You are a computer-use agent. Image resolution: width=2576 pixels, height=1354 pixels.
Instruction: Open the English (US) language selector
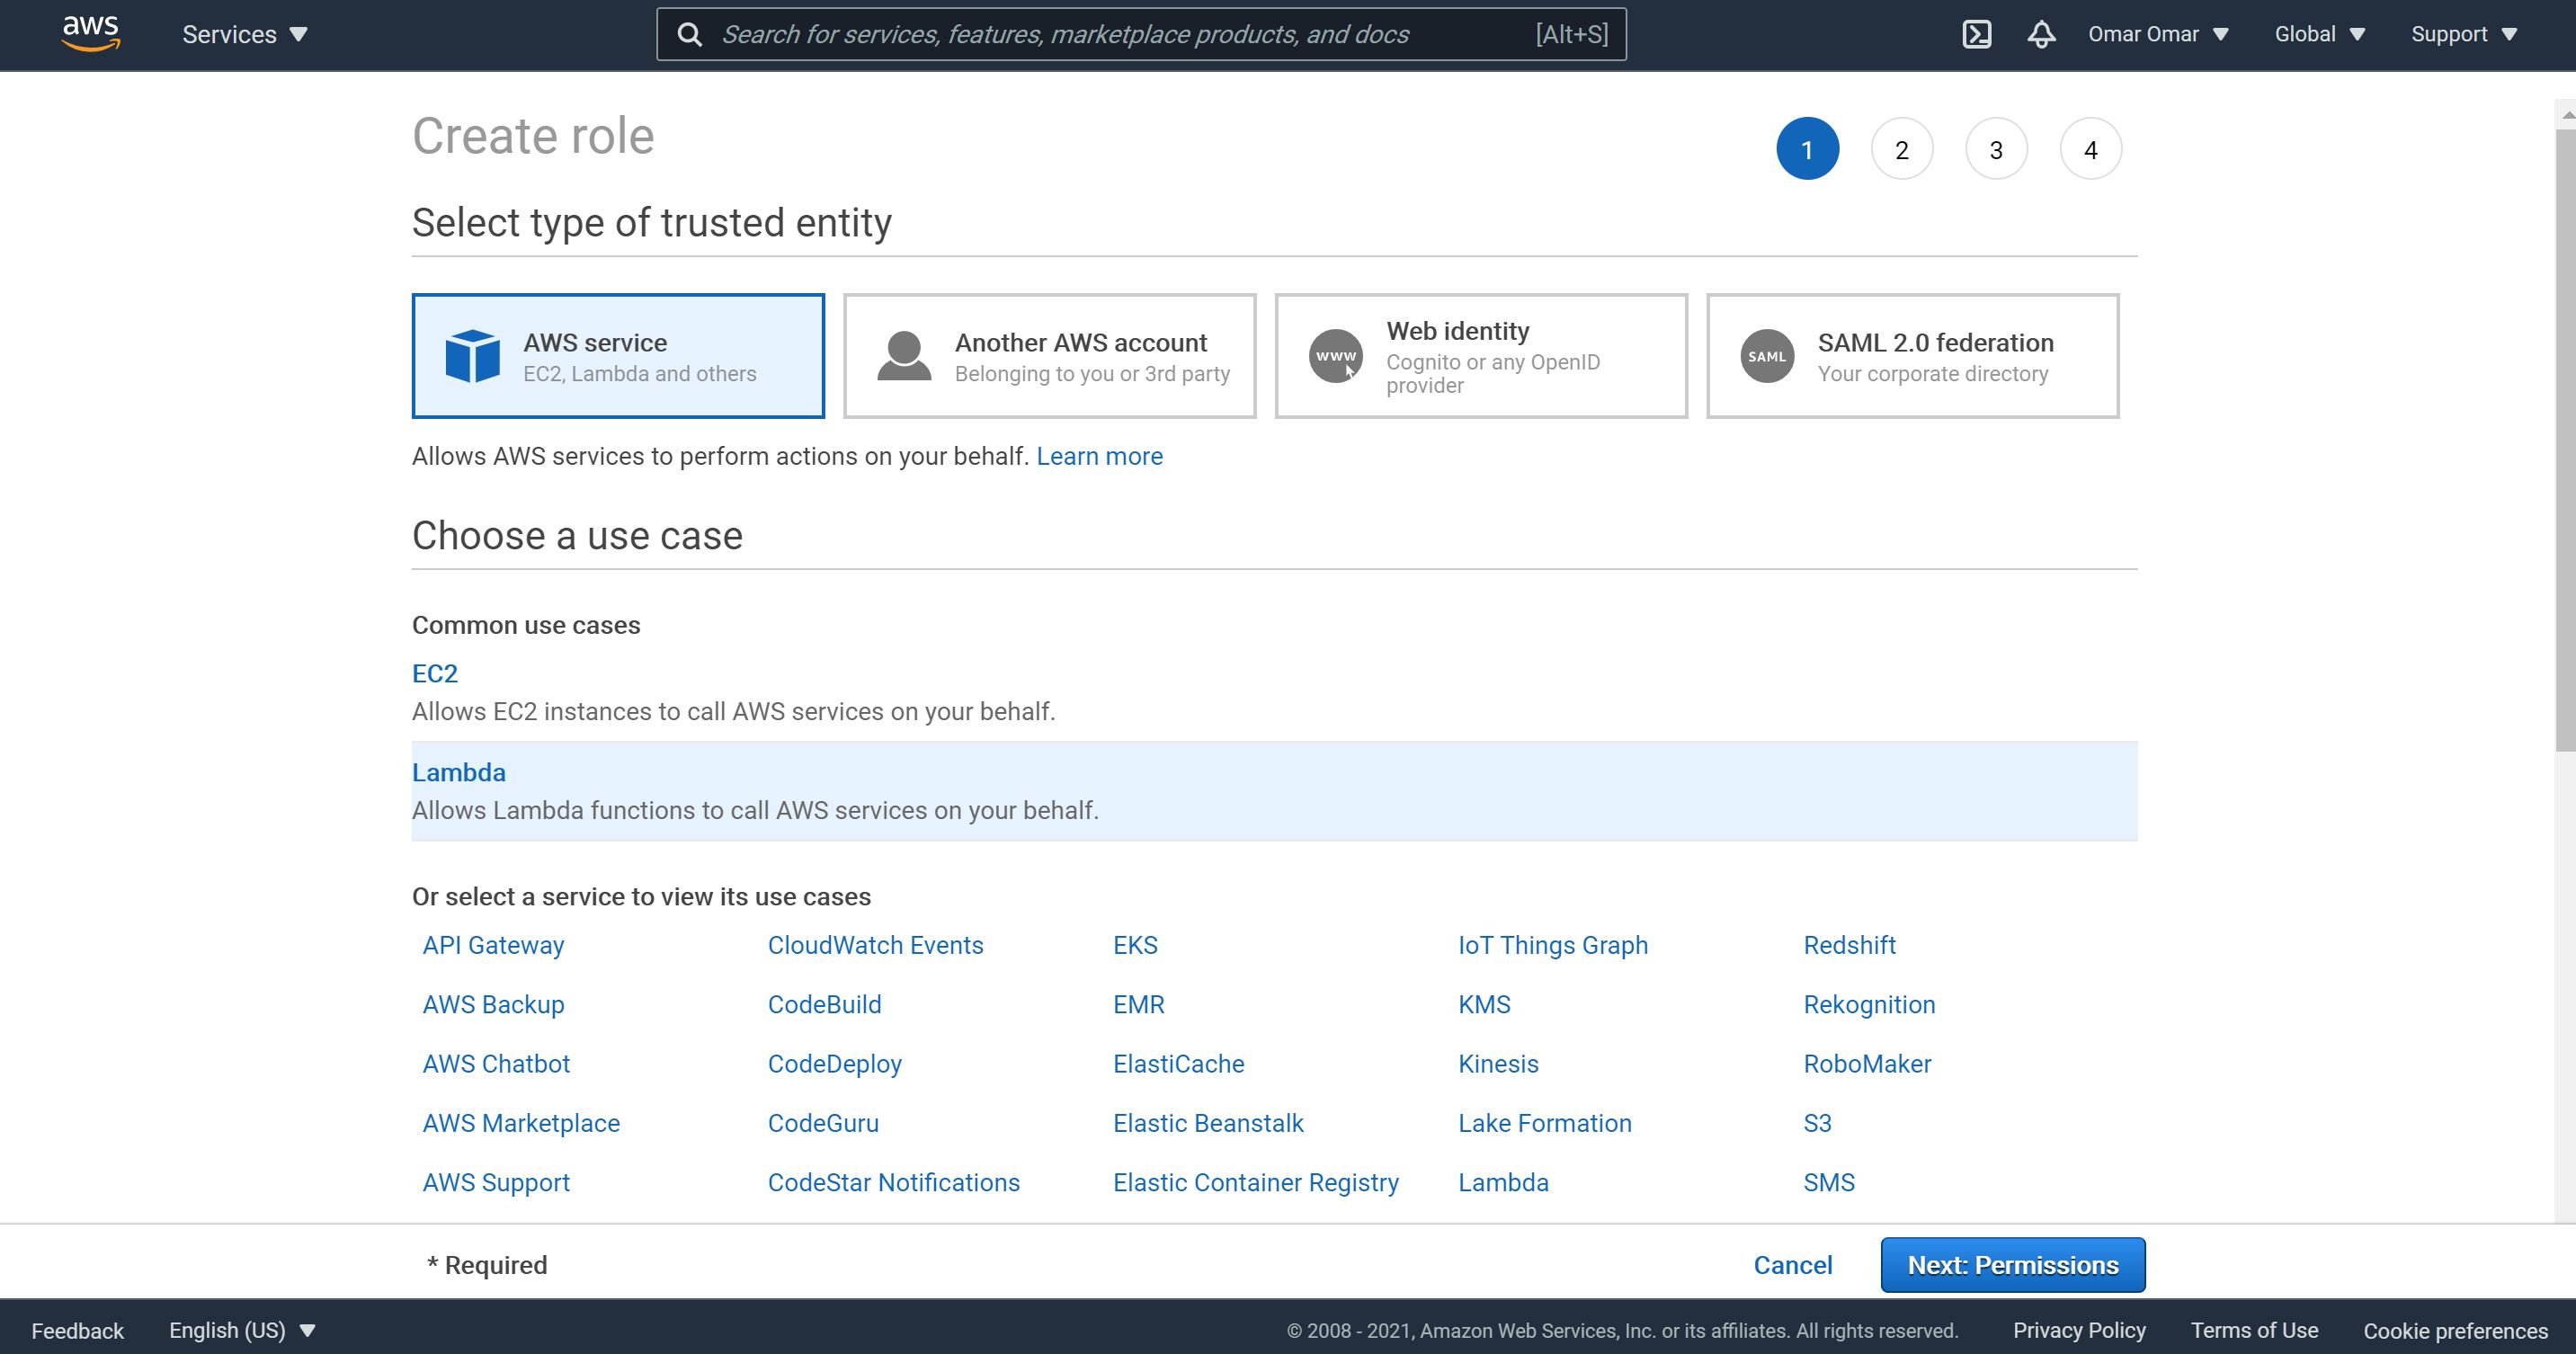[x=242, y=1330]
